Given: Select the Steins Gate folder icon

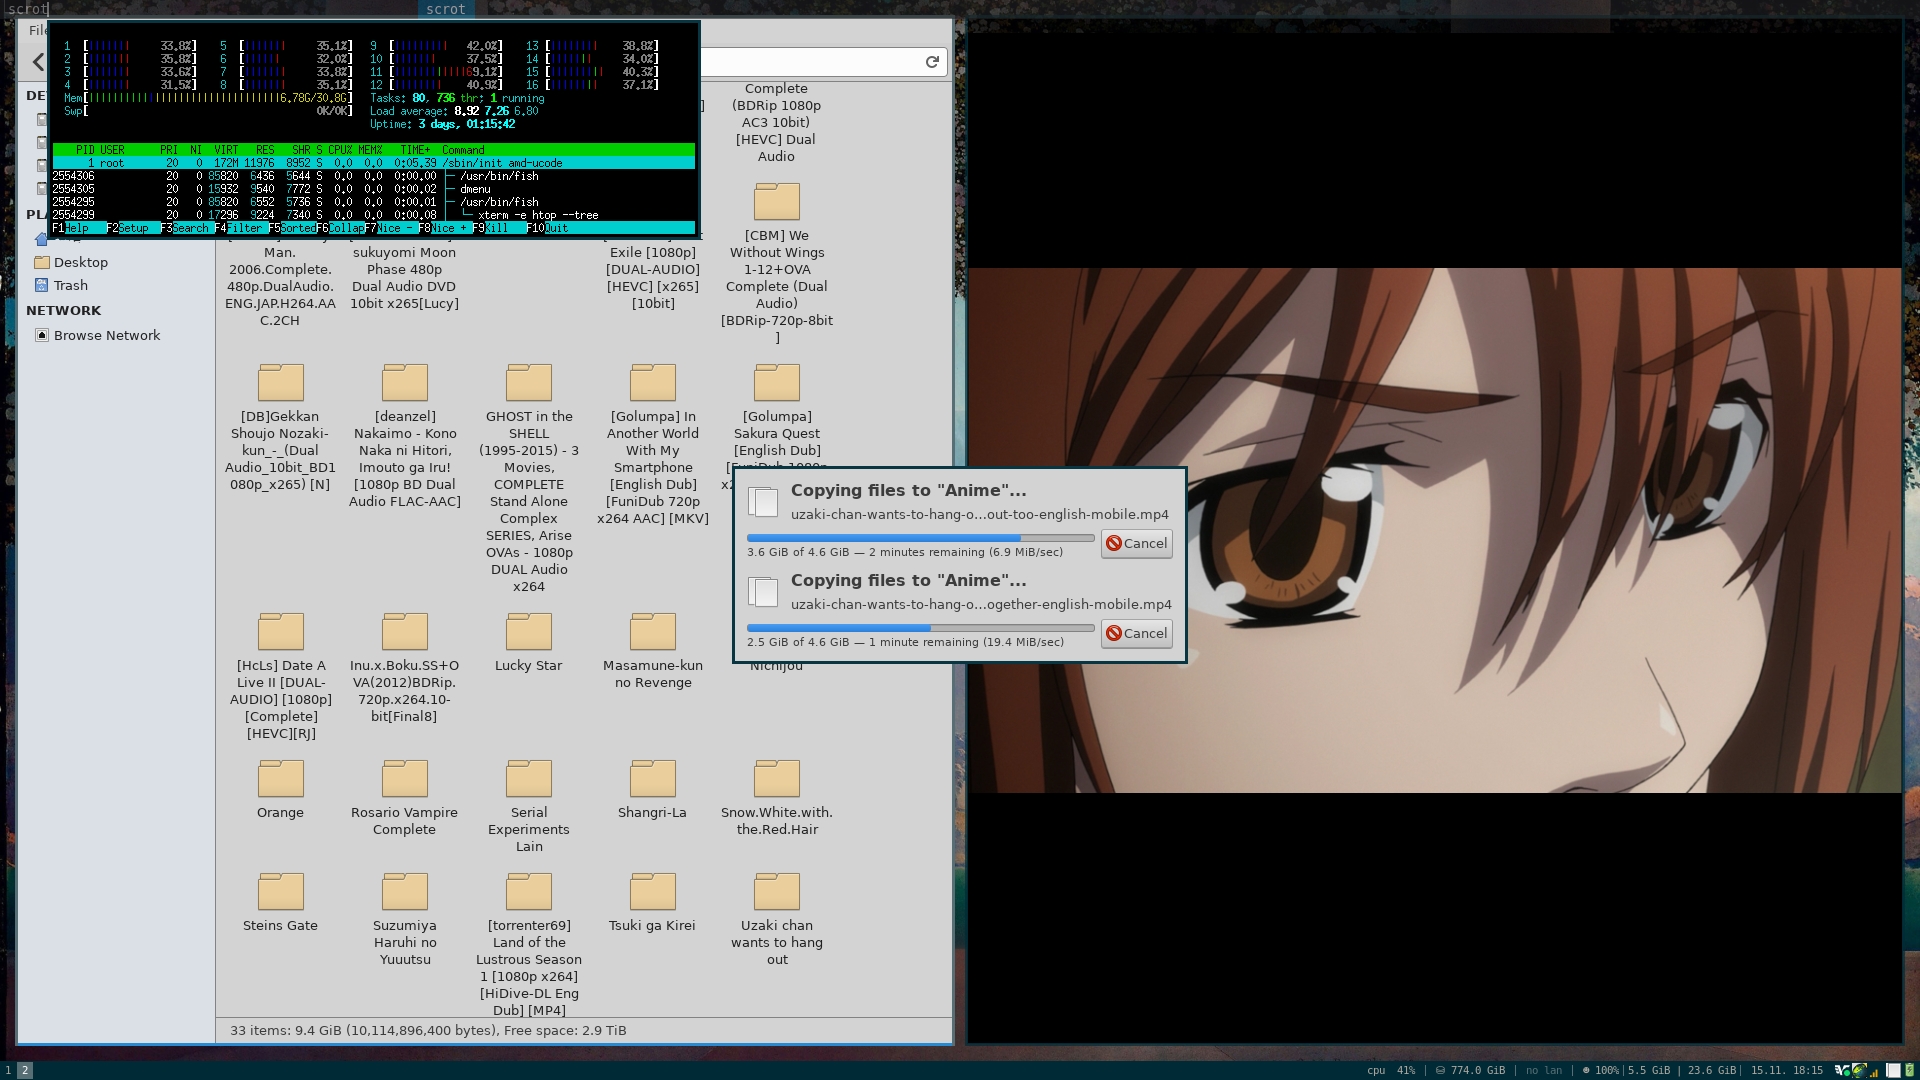Looking at the screenshot, I should [x=280, y=891].
